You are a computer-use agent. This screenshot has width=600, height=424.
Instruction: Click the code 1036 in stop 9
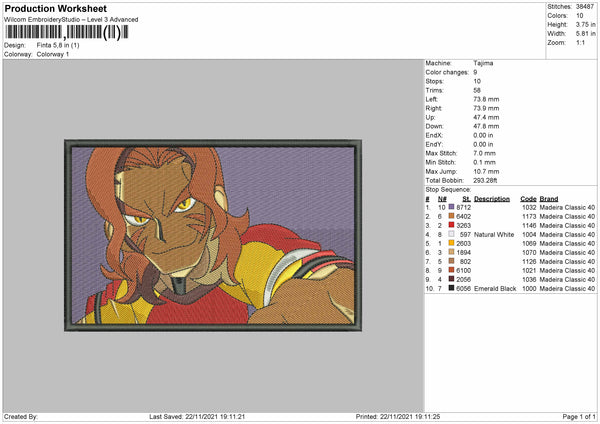pos(529,279)
